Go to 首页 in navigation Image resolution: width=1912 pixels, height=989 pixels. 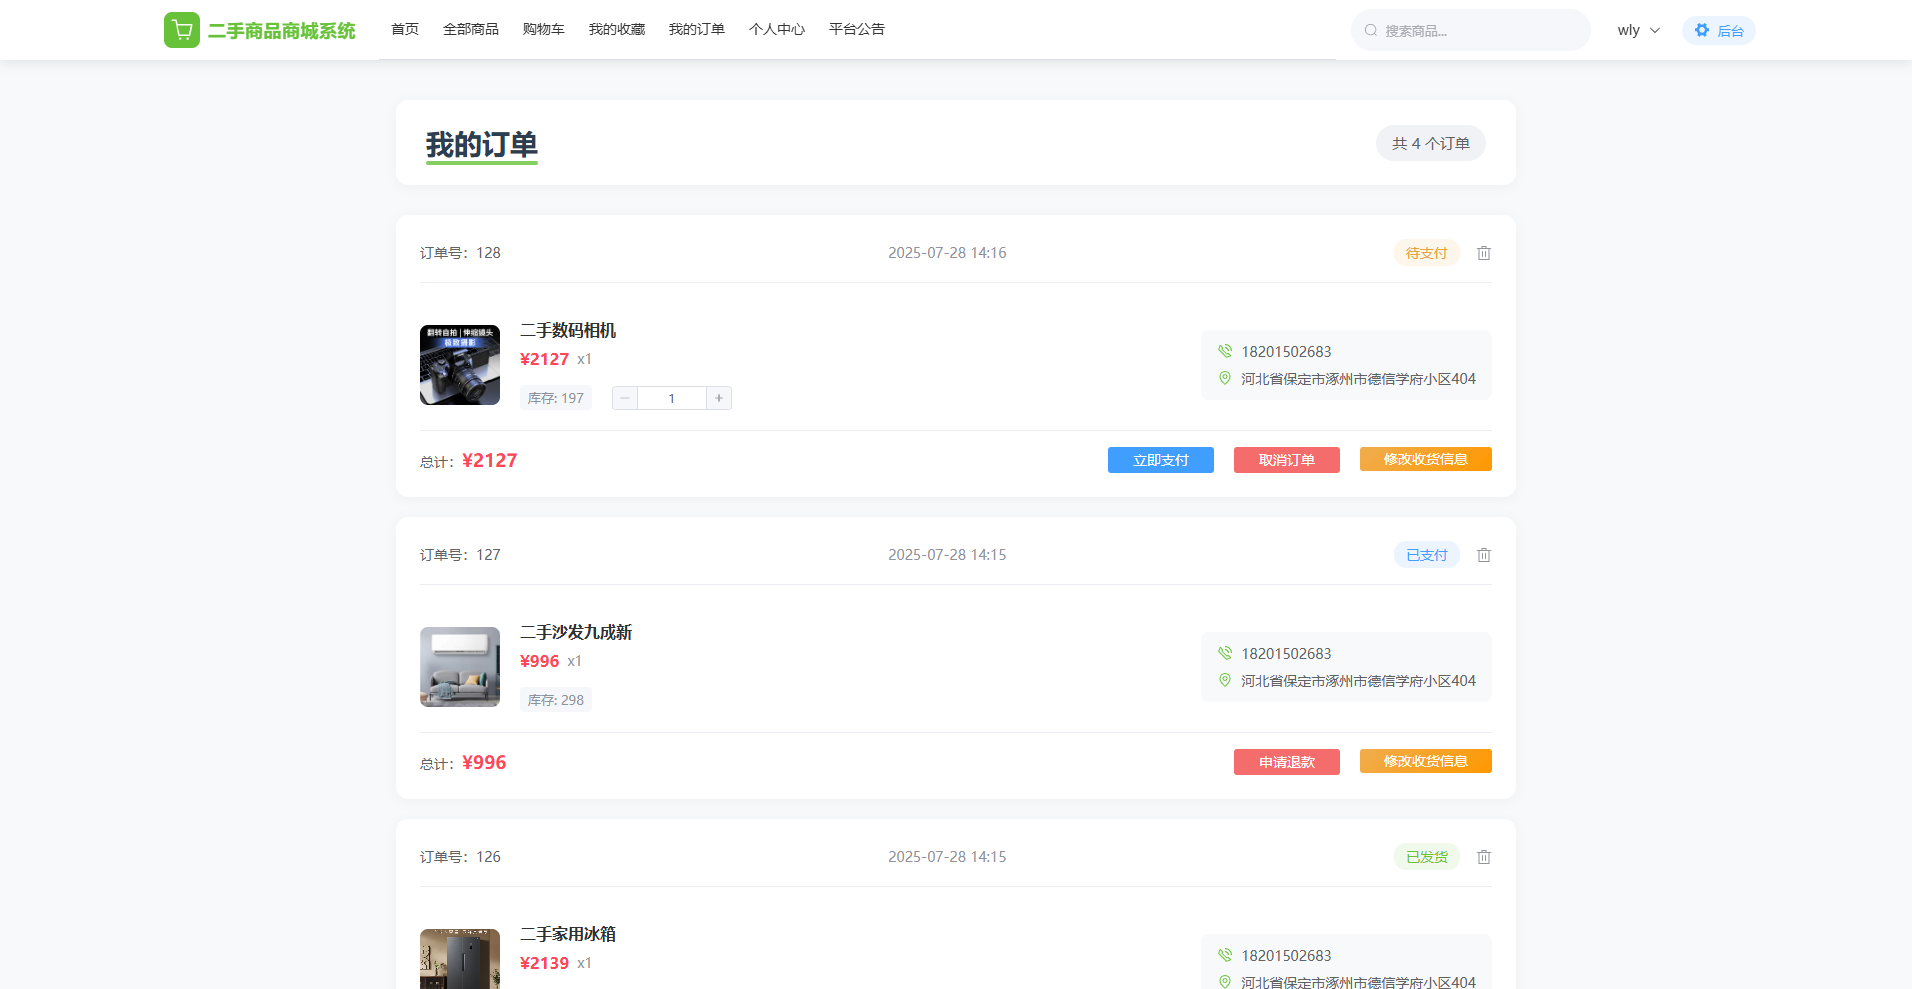[x=405, y=29]
